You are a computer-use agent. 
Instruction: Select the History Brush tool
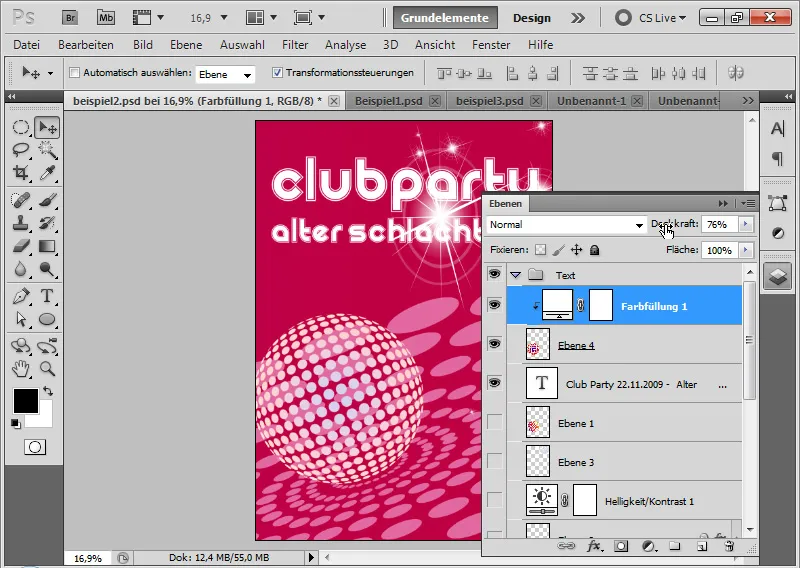[47, 223]
